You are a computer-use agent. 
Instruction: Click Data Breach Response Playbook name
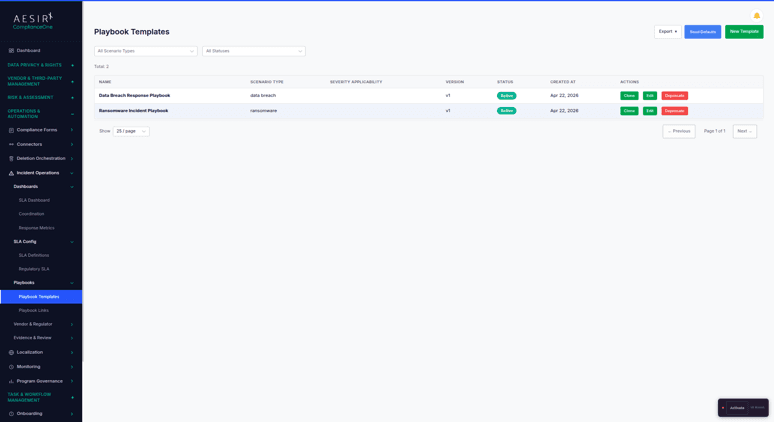point(134,96)
